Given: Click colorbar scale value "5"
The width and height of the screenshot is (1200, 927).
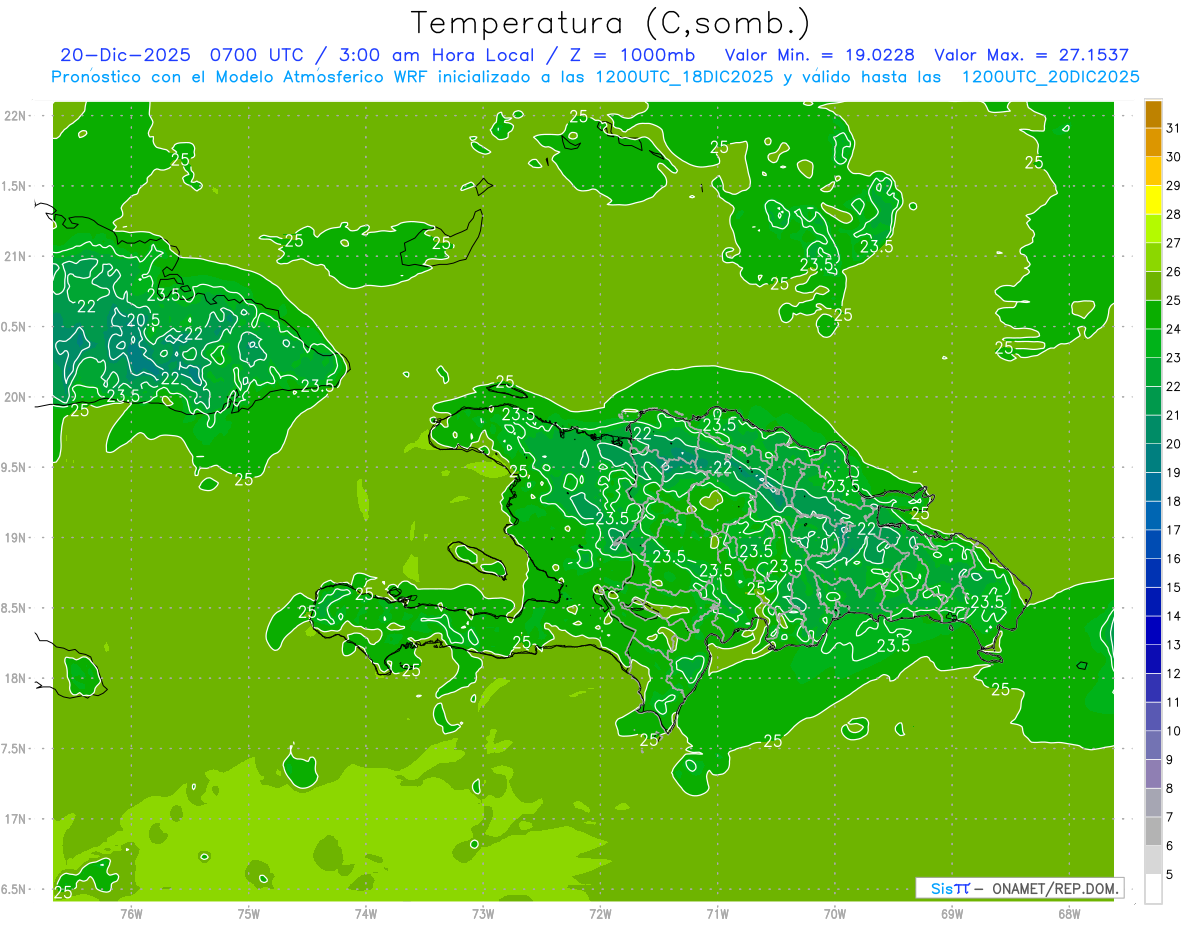Looking at the screenshot, I should tap(1170, 875).
